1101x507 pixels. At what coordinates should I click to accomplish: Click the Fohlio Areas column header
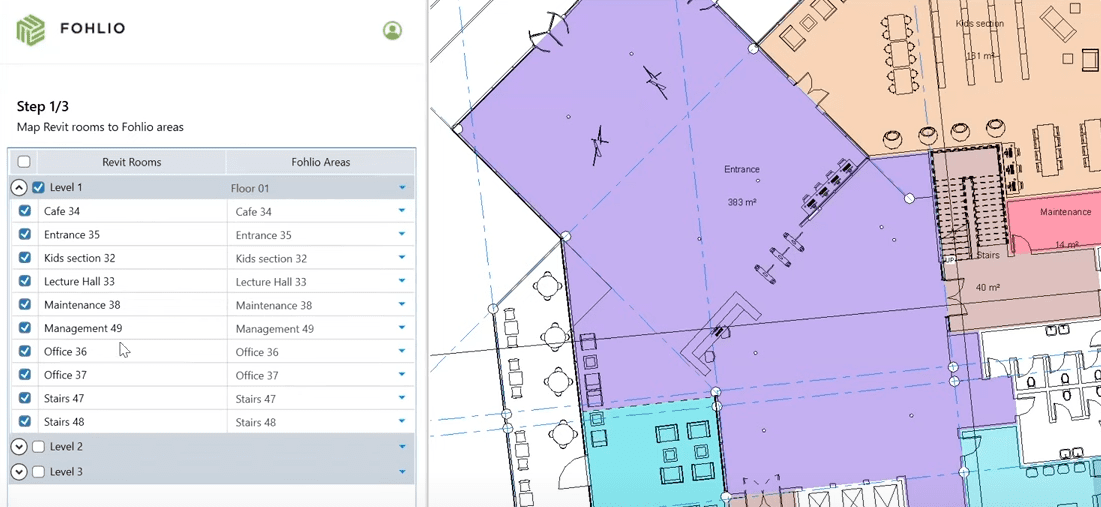[x=320, y=162]
